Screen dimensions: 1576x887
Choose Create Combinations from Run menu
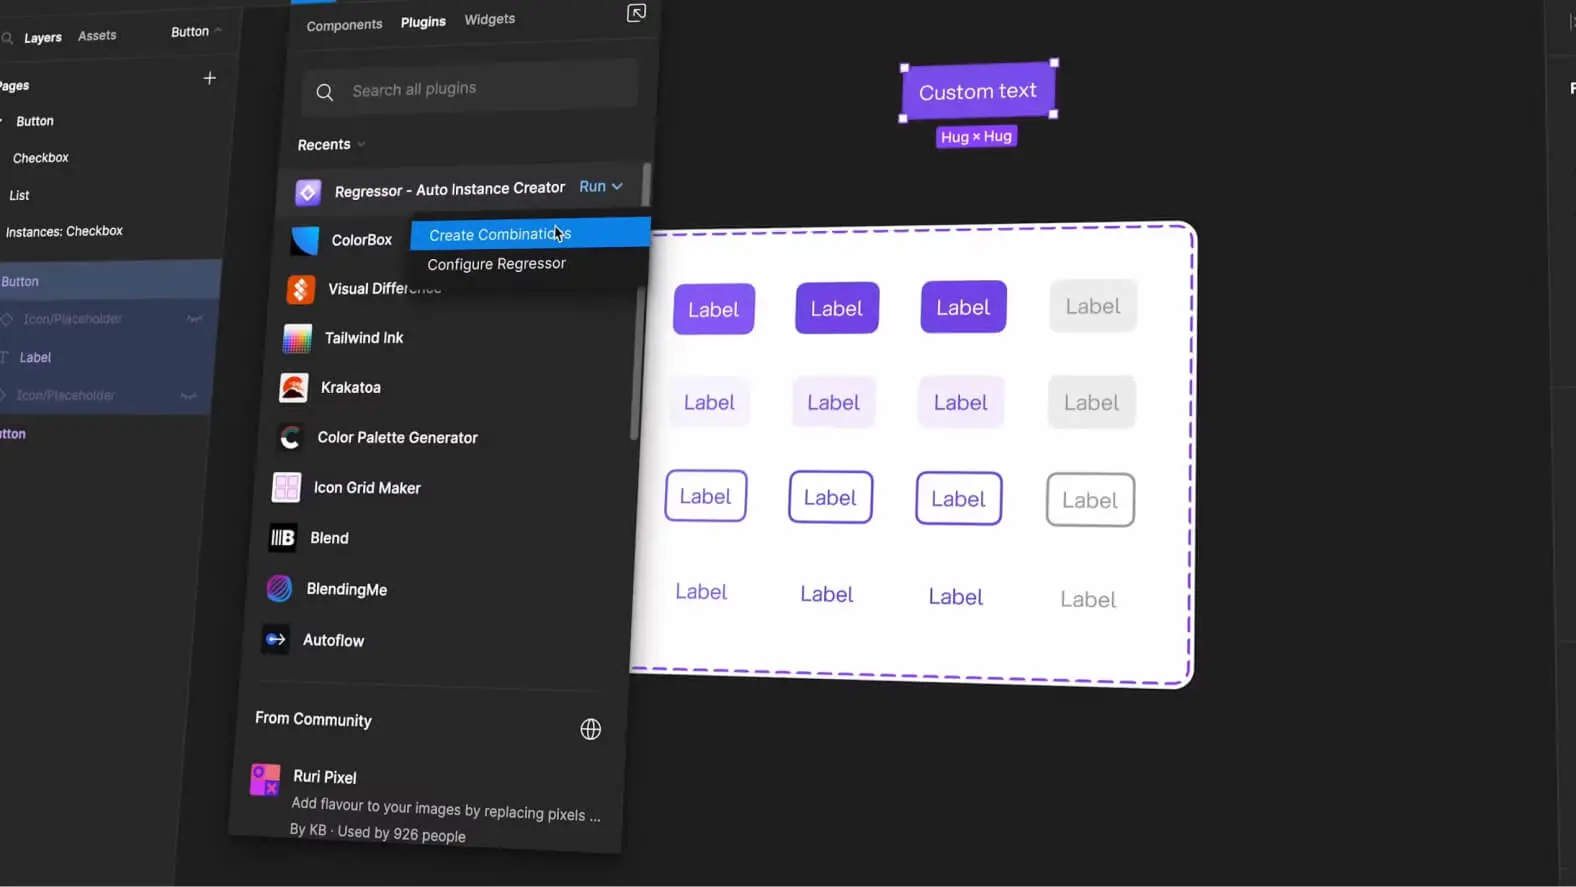pyautogui.click(x=530, y=234)
